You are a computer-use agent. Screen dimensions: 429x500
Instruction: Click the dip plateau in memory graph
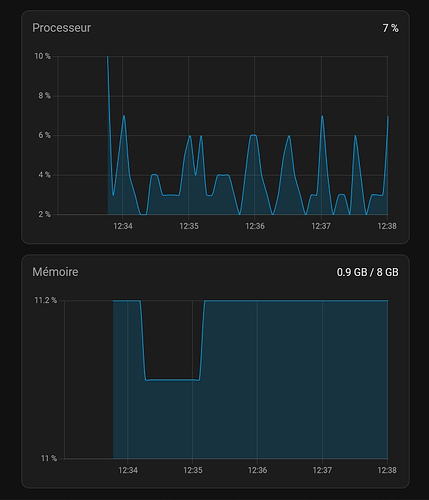point(173,380)
